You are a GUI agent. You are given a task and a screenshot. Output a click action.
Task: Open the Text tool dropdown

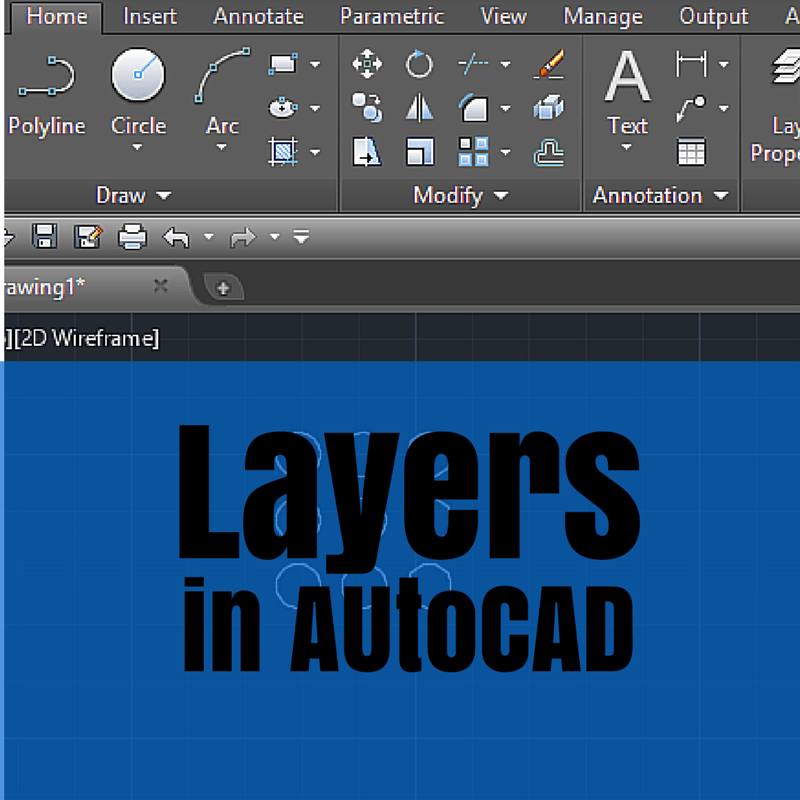tap(627, 147)
